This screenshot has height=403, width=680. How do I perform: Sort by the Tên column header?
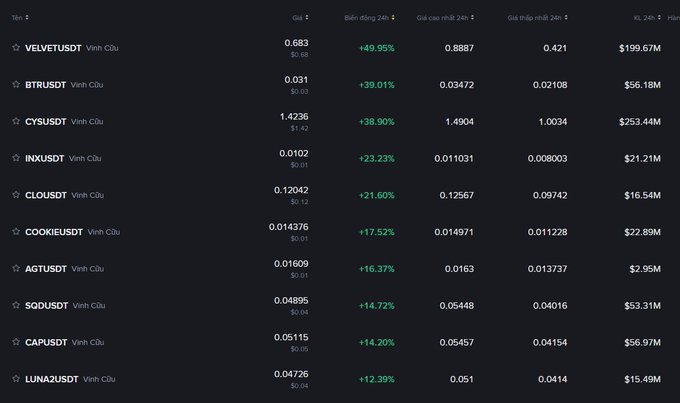tap(20, 17)
